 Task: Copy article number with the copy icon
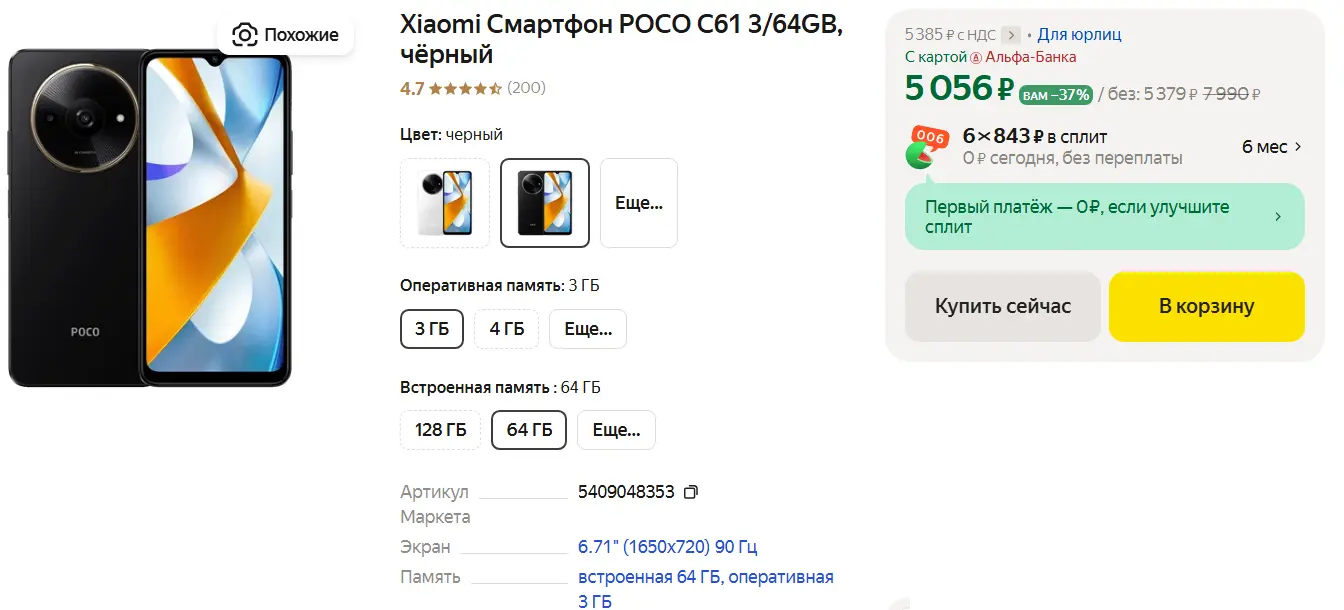[x=691, y=492]
